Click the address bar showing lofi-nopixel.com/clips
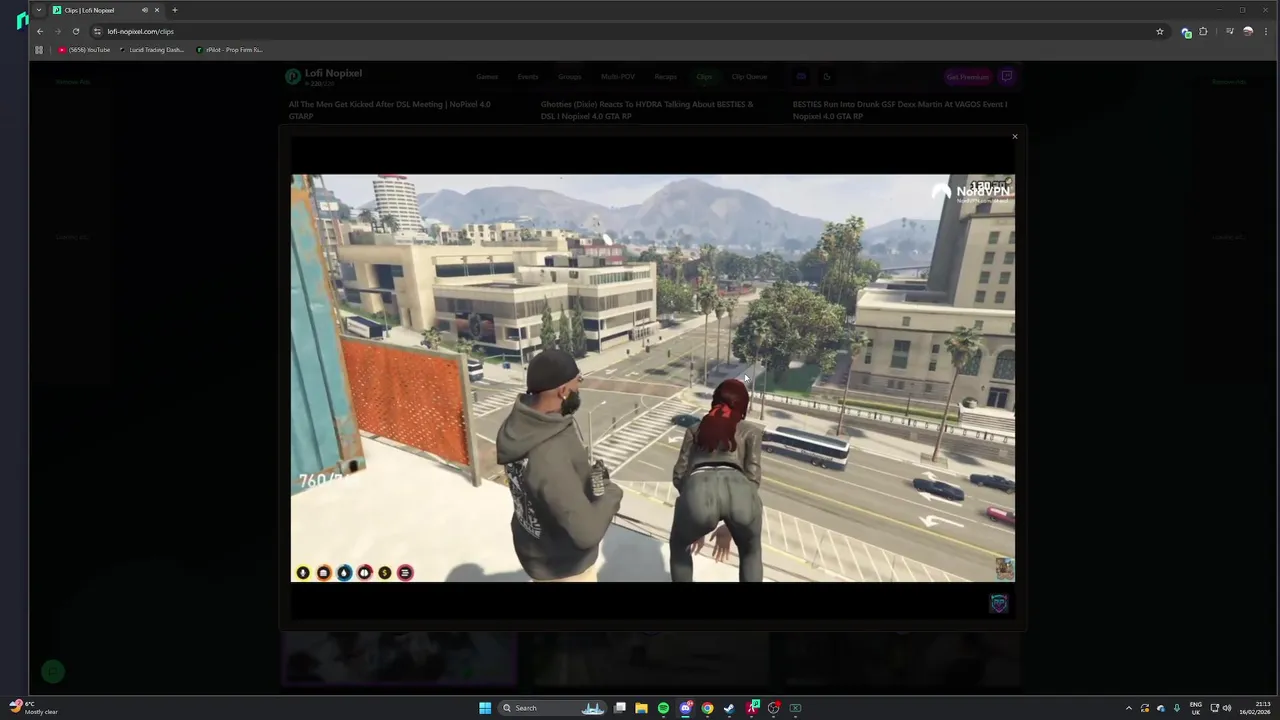 click(630, 31)
